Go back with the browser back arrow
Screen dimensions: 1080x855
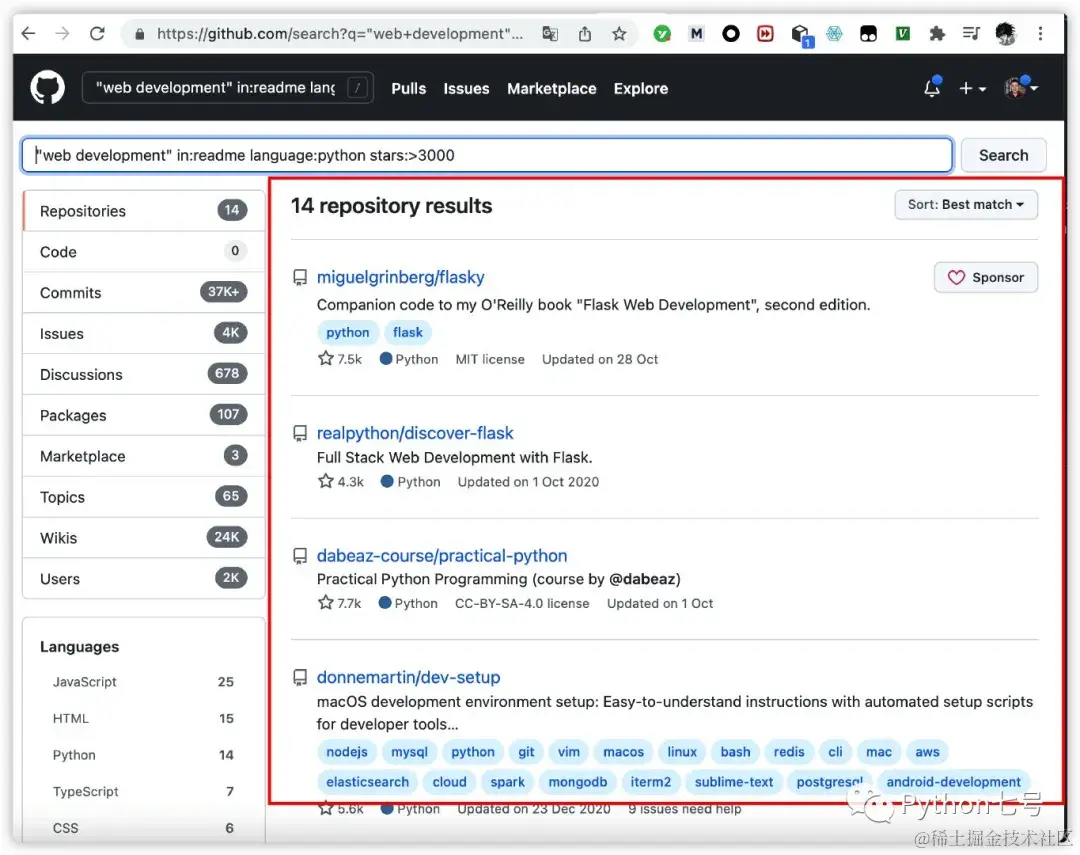click(28, 33)
